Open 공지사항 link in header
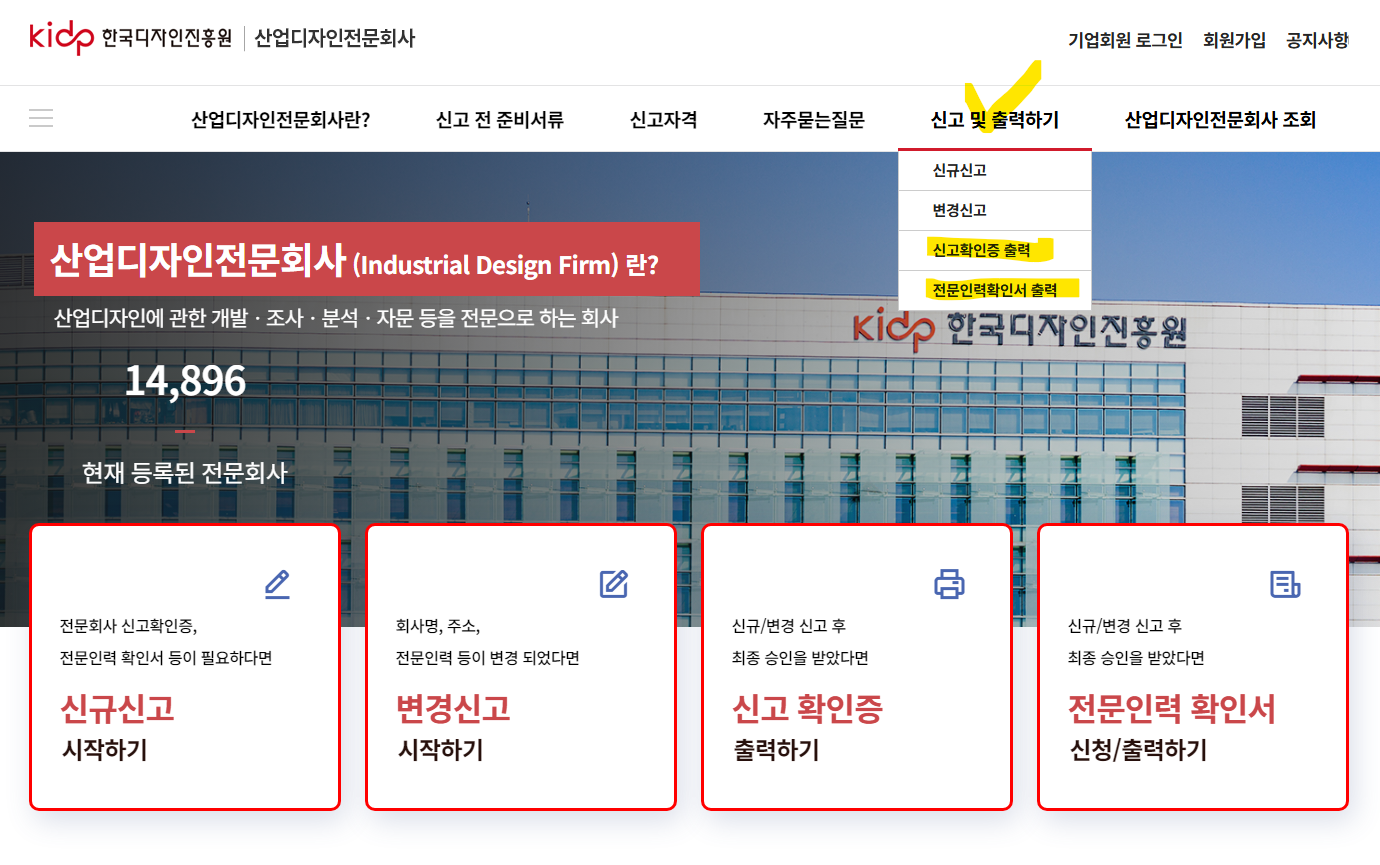The height and width of the screenshot is (865, 1380). click(x=1317, y=40)
